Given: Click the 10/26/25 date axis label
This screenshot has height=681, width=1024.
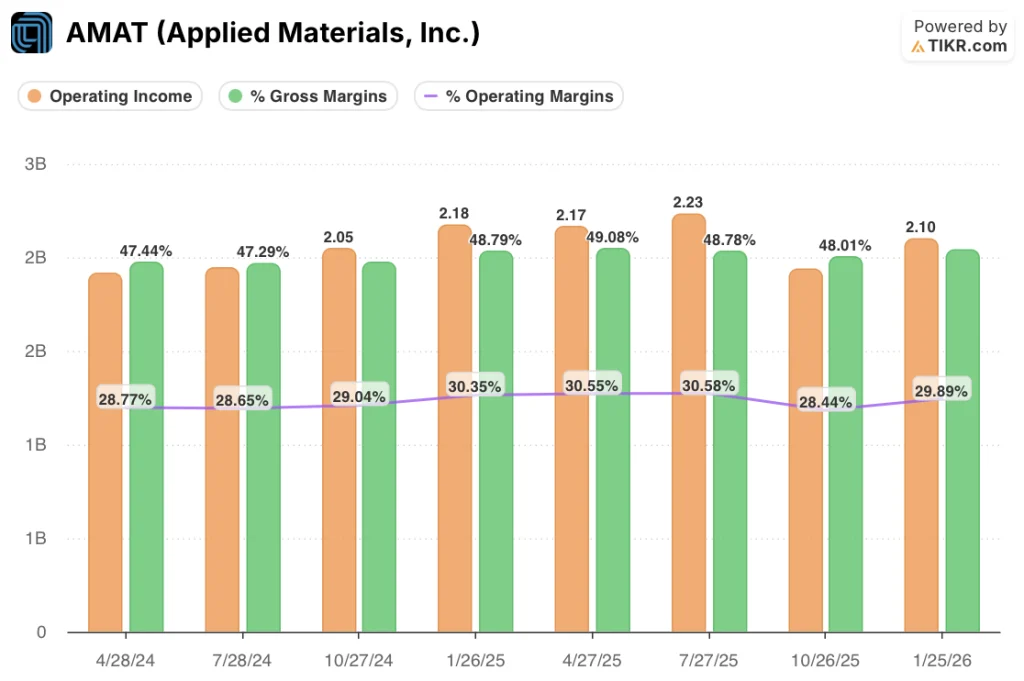Looking at the screenshot, I should pos(825,660).
